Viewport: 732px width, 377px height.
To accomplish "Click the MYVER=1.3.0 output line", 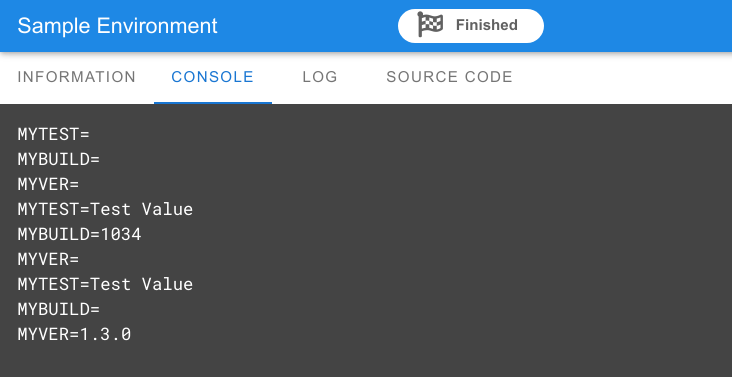I will [74, 335].
